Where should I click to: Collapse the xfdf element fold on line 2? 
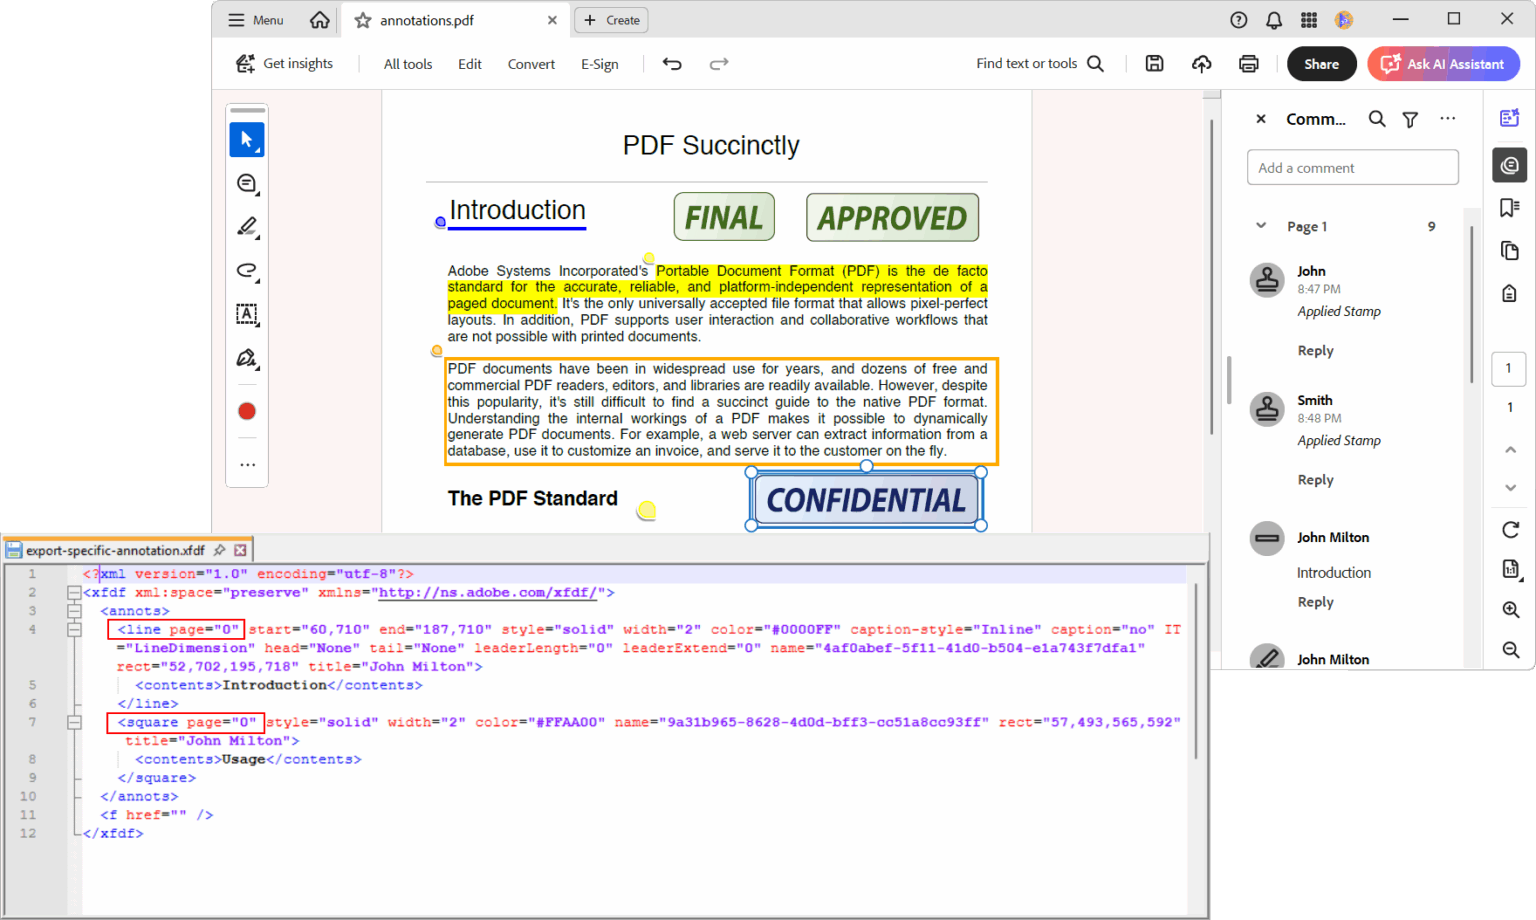(74, 593)
